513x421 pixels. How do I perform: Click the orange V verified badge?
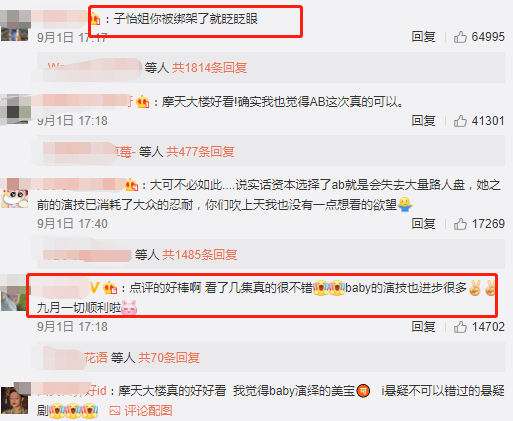click(95, 287)
